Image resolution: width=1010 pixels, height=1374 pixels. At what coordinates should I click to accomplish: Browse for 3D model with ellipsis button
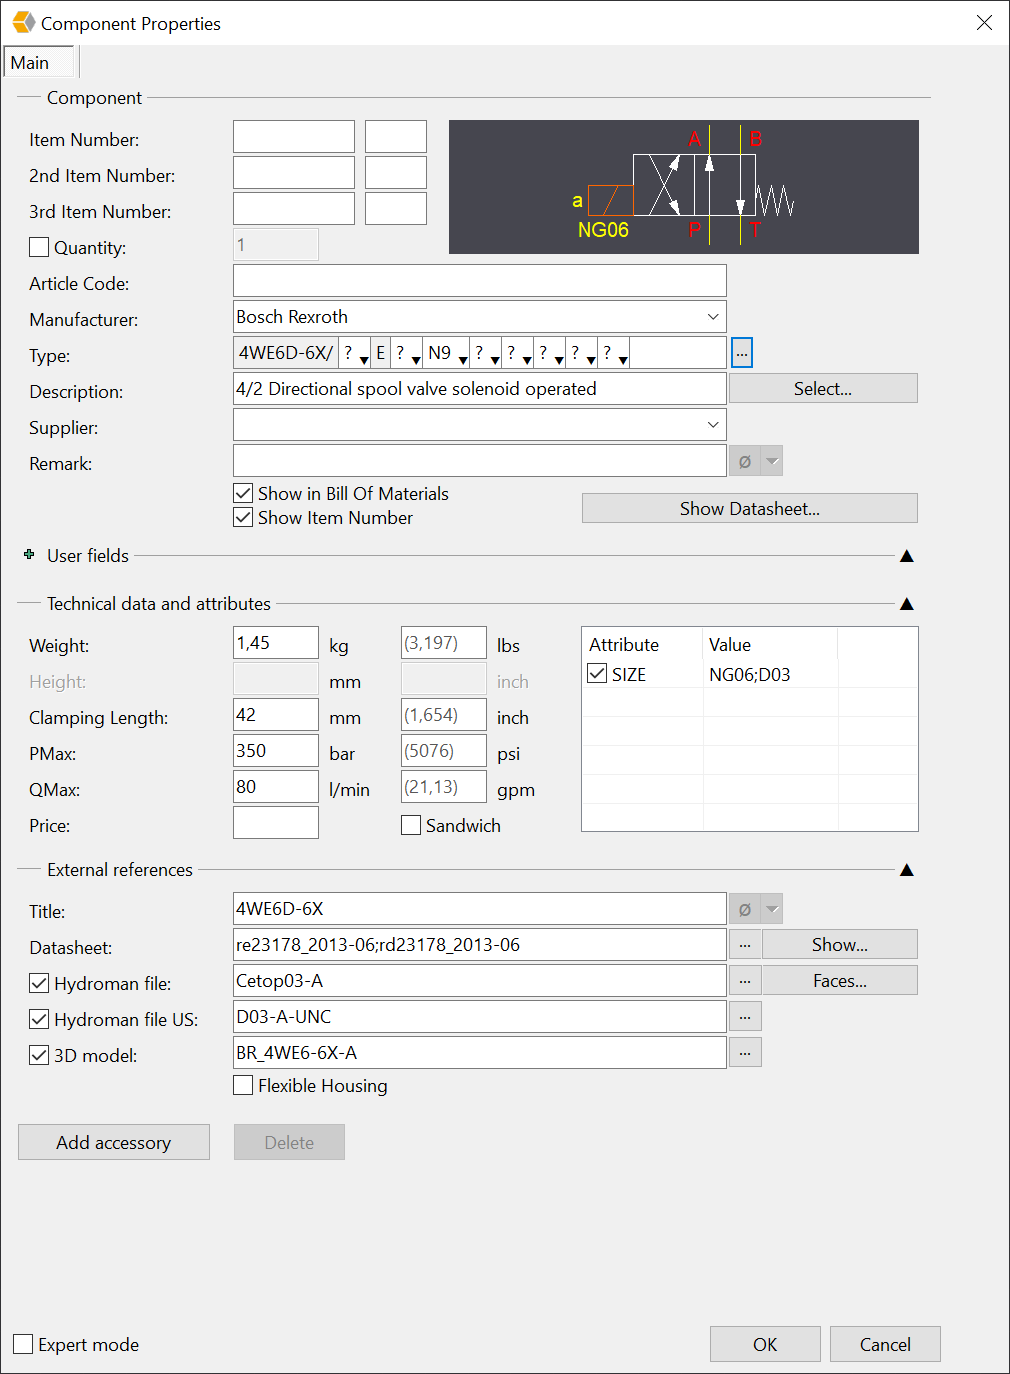[x=744, y=1052]
